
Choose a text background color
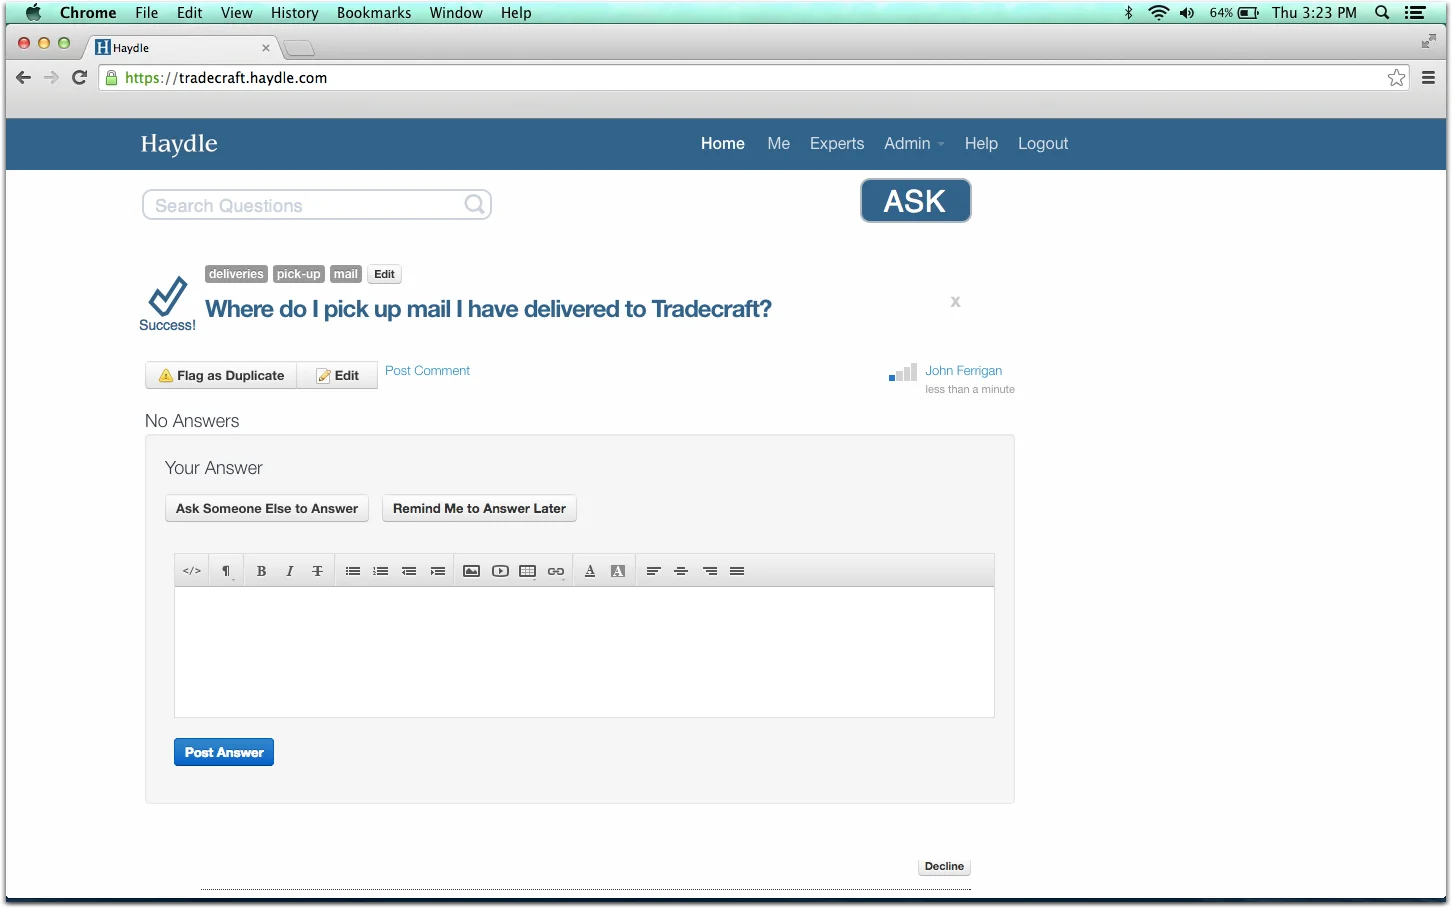(618, 571)
